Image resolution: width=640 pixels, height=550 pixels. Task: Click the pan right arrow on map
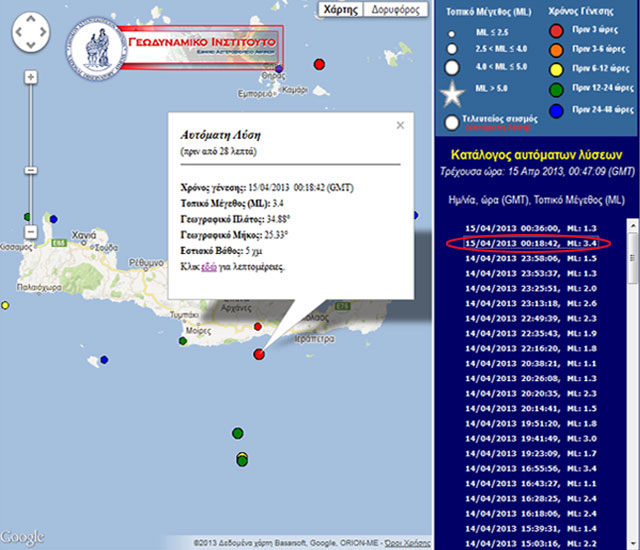[x=43, y=37]
